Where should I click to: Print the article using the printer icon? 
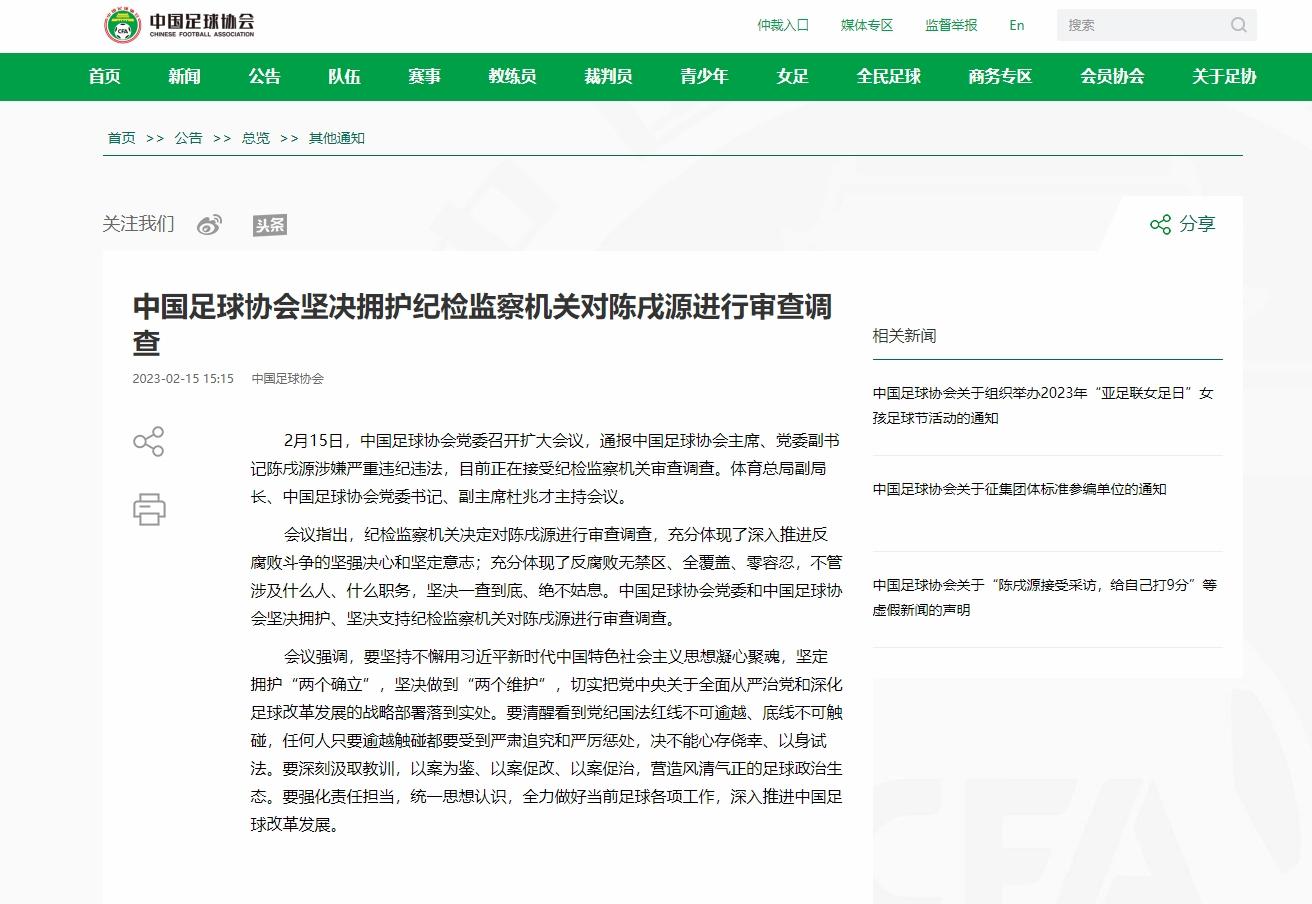coord(148,509)
